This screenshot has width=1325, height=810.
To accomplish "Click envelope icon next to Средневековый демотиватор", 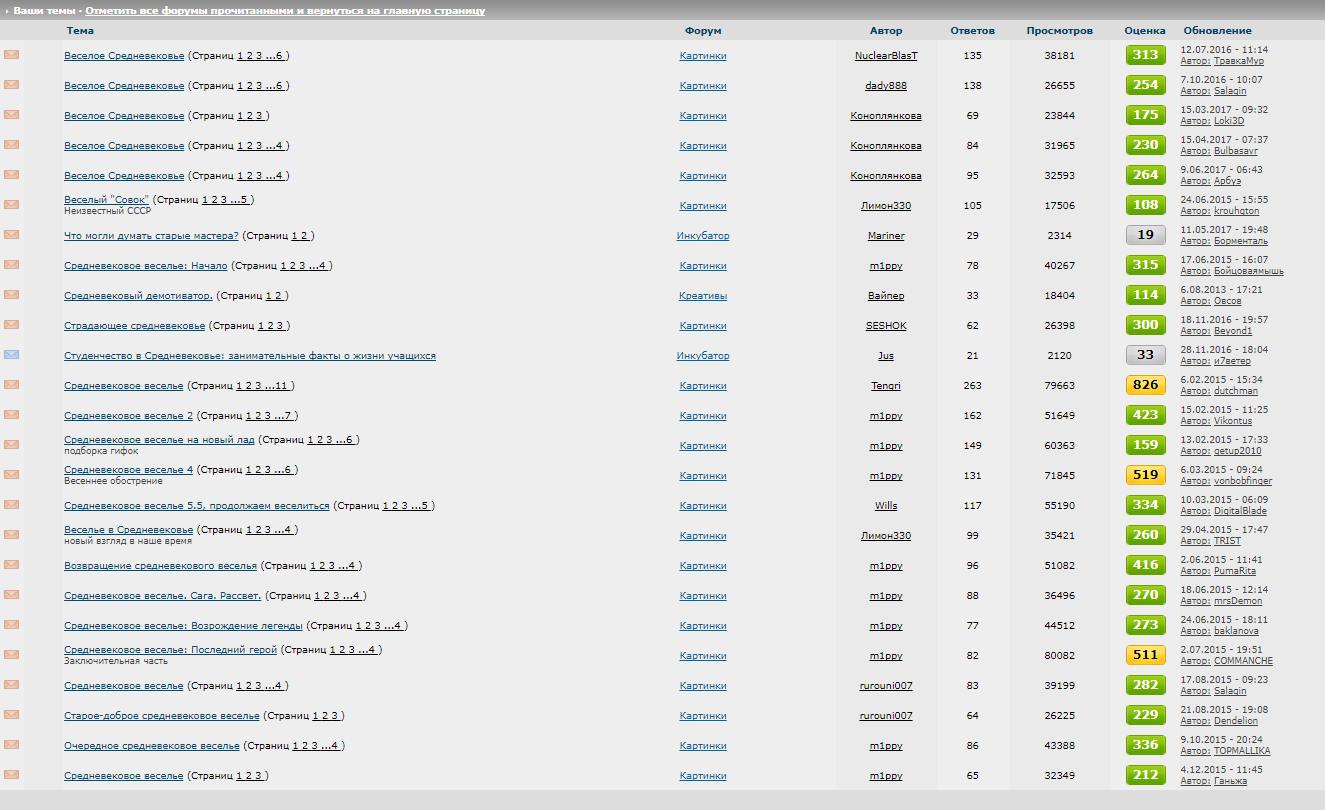I will point(12,295).
